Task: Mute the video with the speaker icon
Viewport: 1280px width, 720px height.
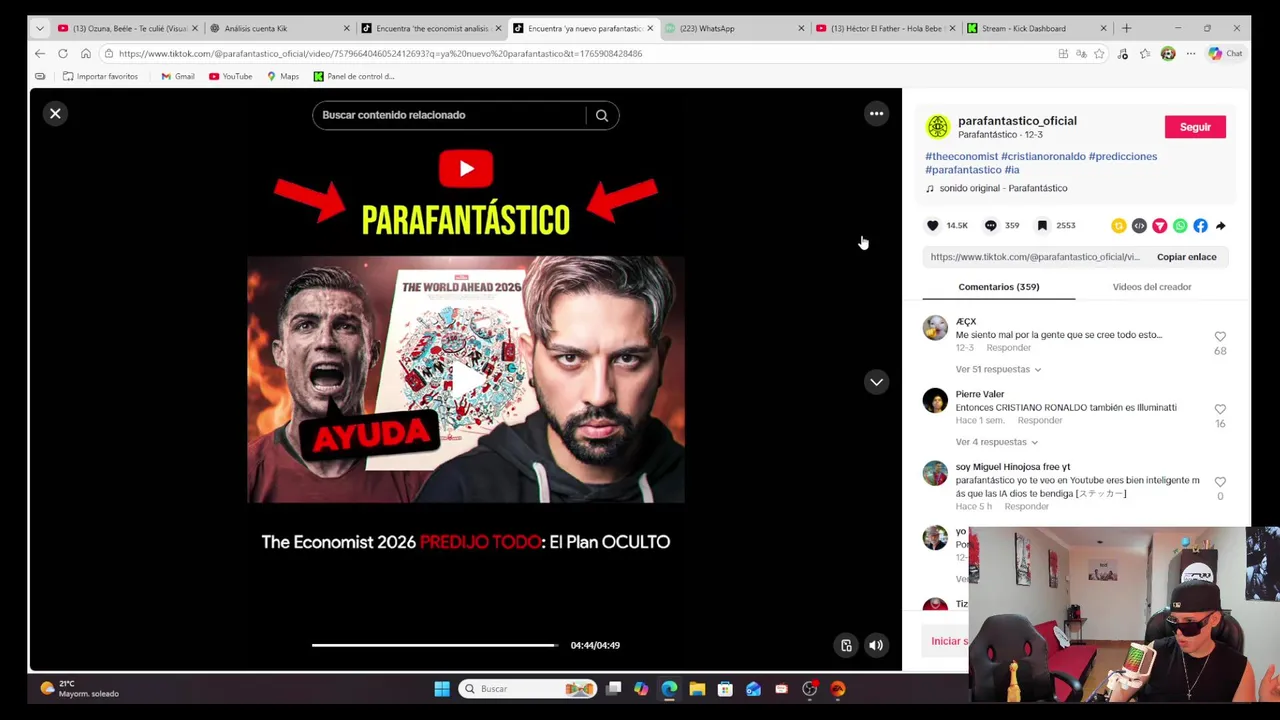Action: [876, 646]
